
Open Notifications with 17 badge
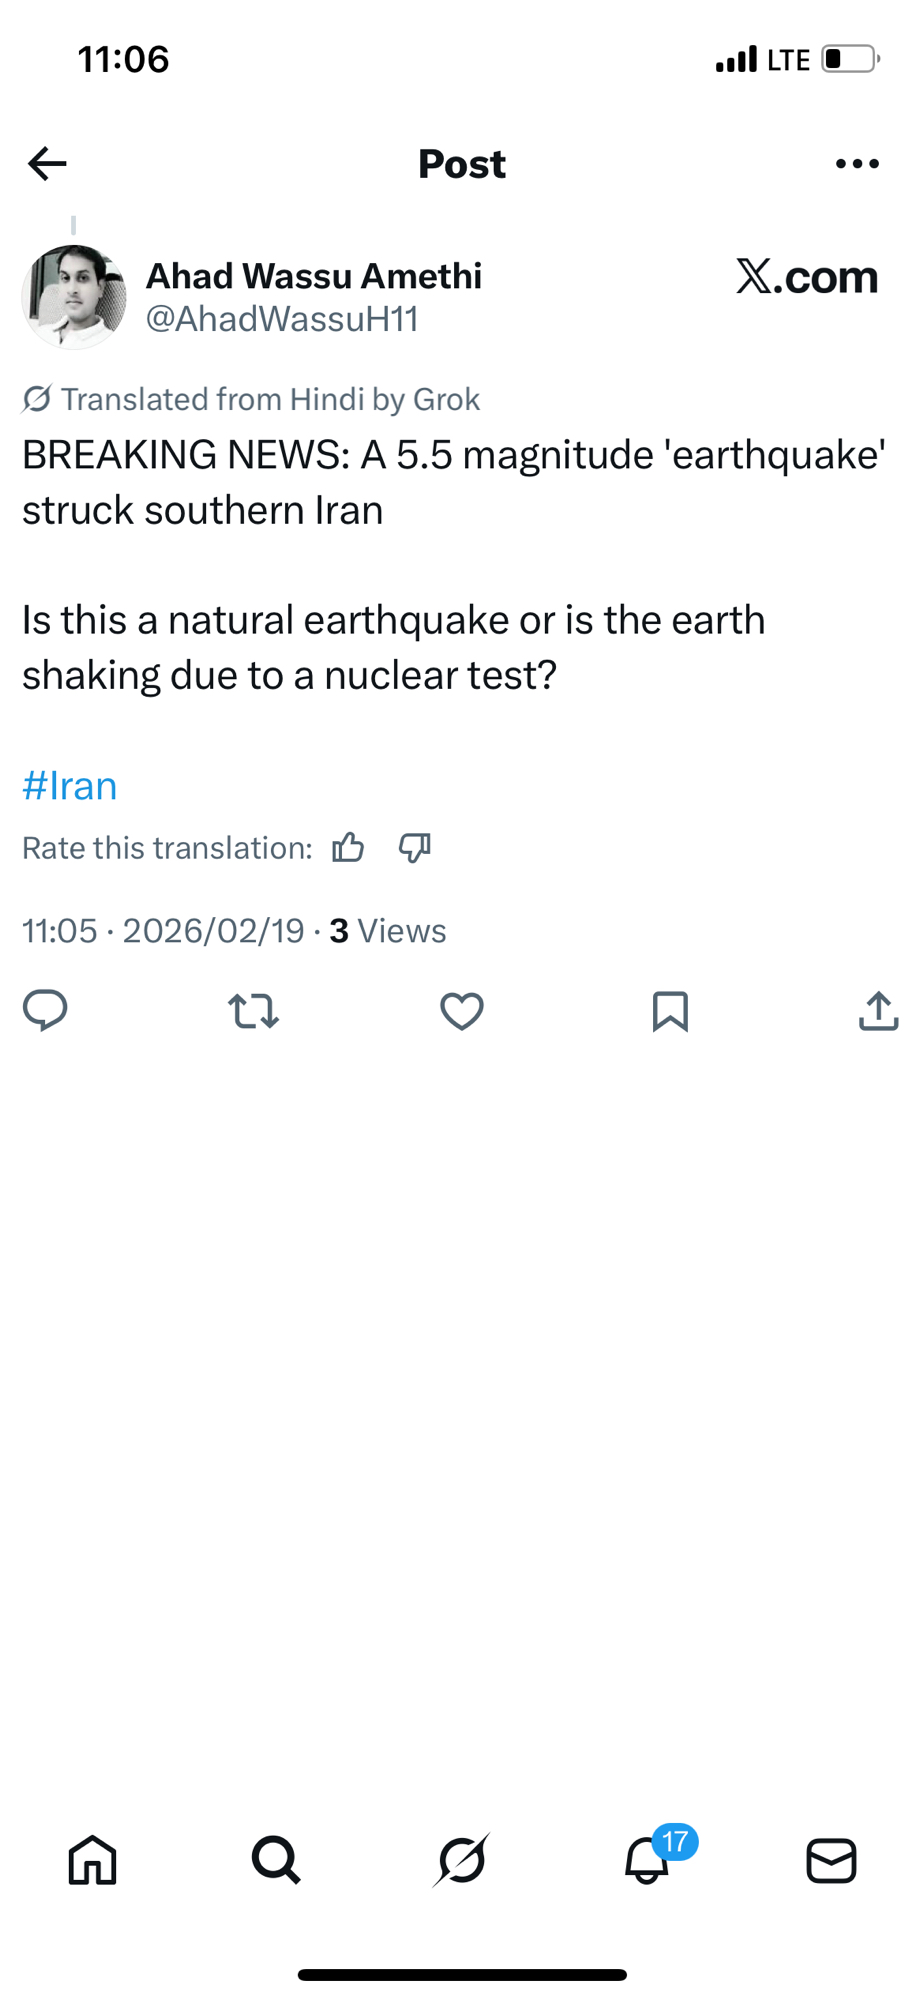(x=648, y=1860)
